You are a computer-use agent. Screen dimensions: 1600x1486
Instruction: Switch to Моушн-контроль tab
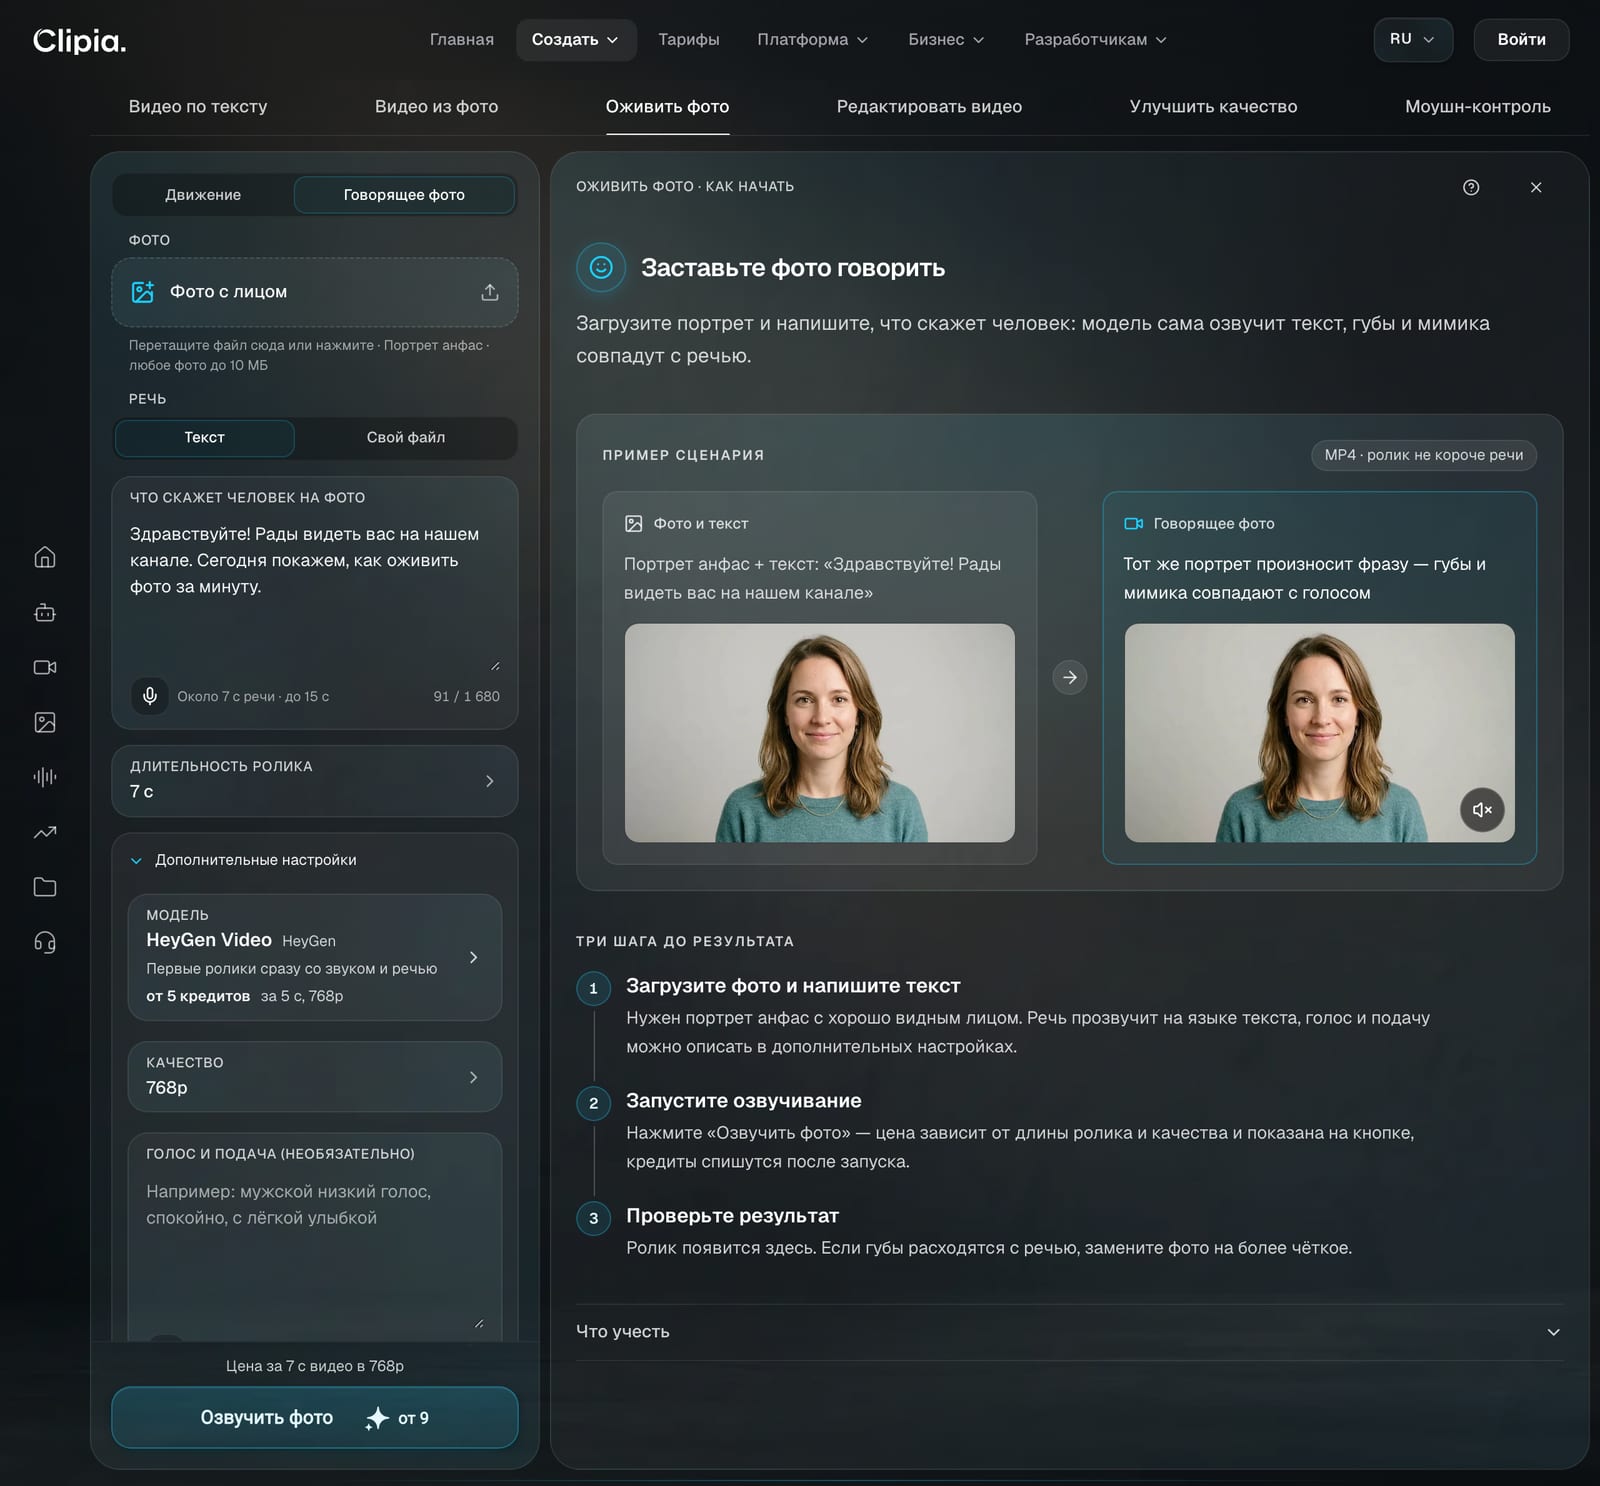coord(1478,107)
